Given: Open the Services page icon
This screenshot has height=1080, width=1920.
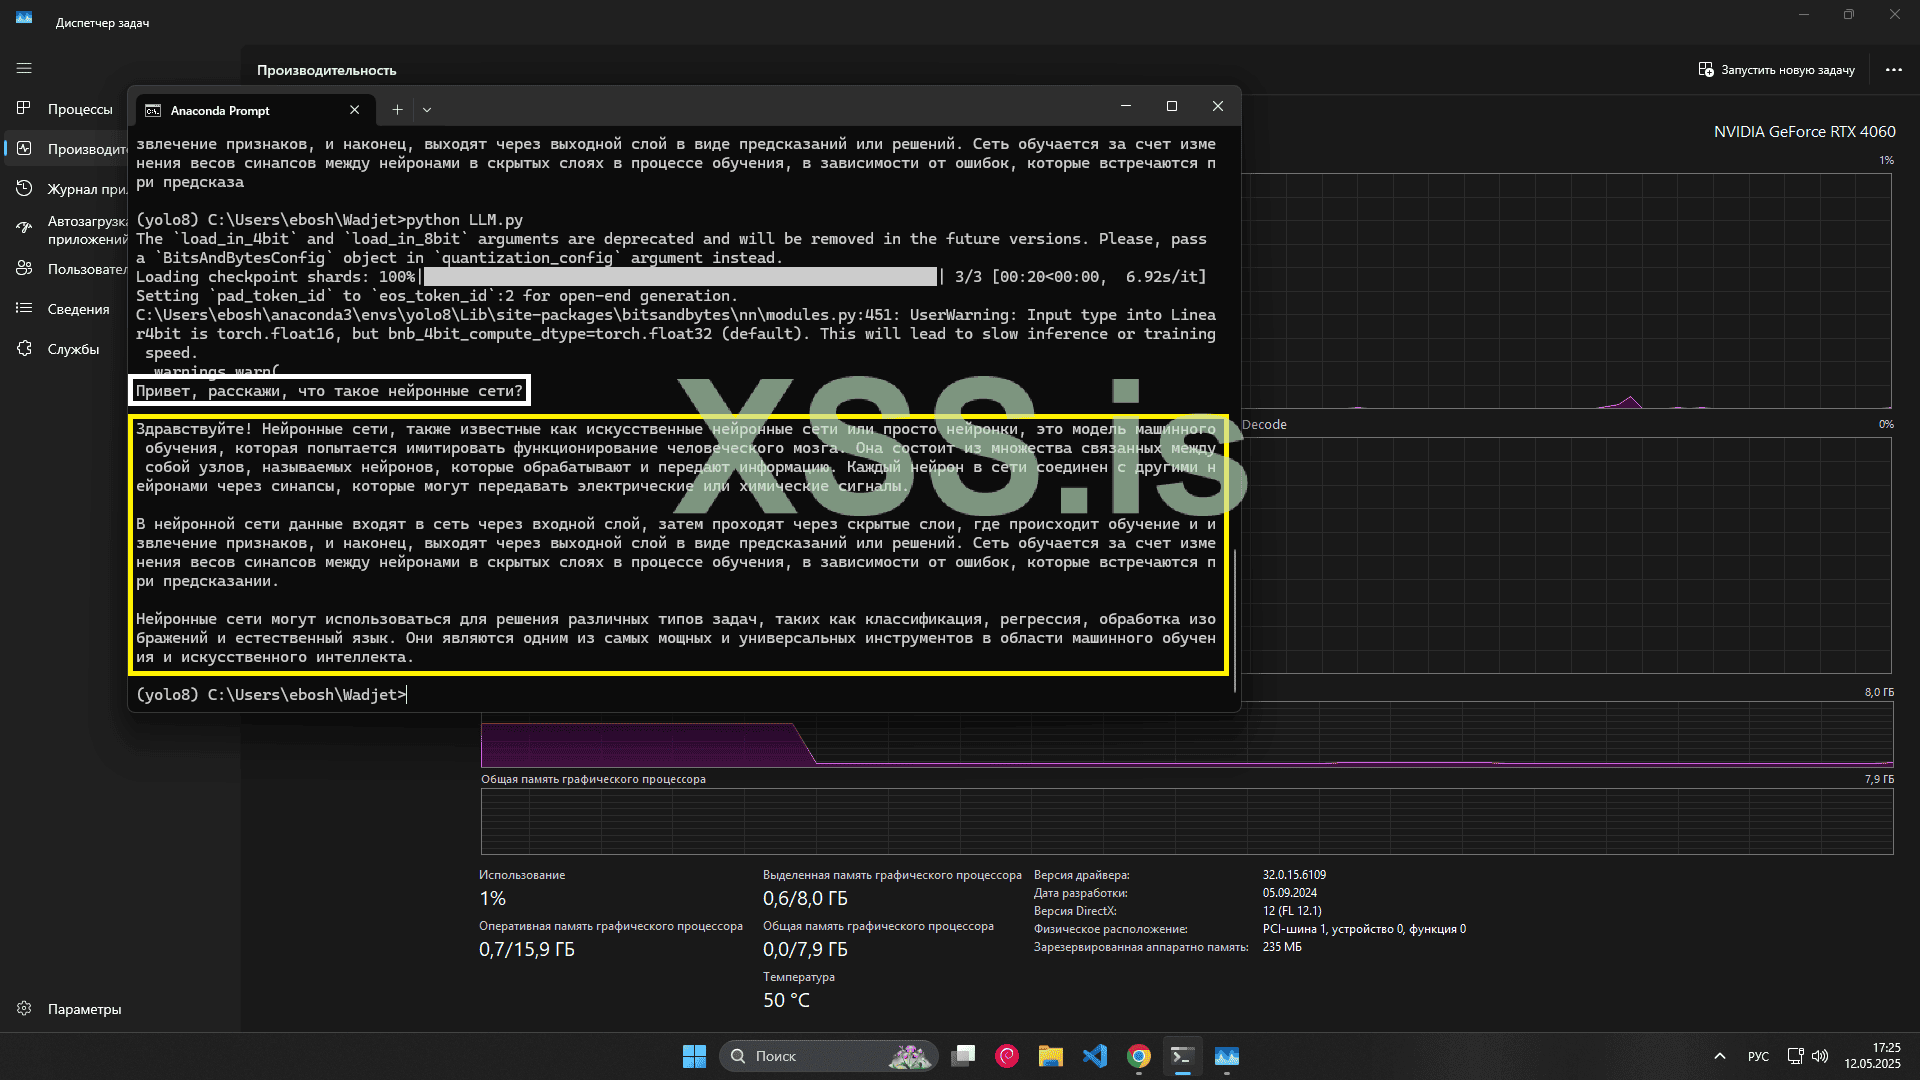Looking at the screenshot, I should pyautogui.click(x=24, y=348).
